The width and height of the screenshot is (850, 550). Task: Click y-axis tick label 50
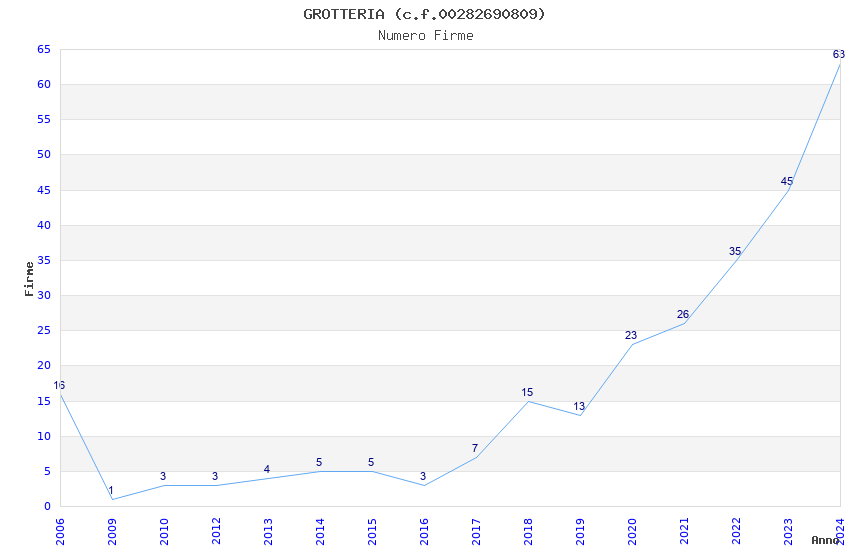tap(44, 154)
